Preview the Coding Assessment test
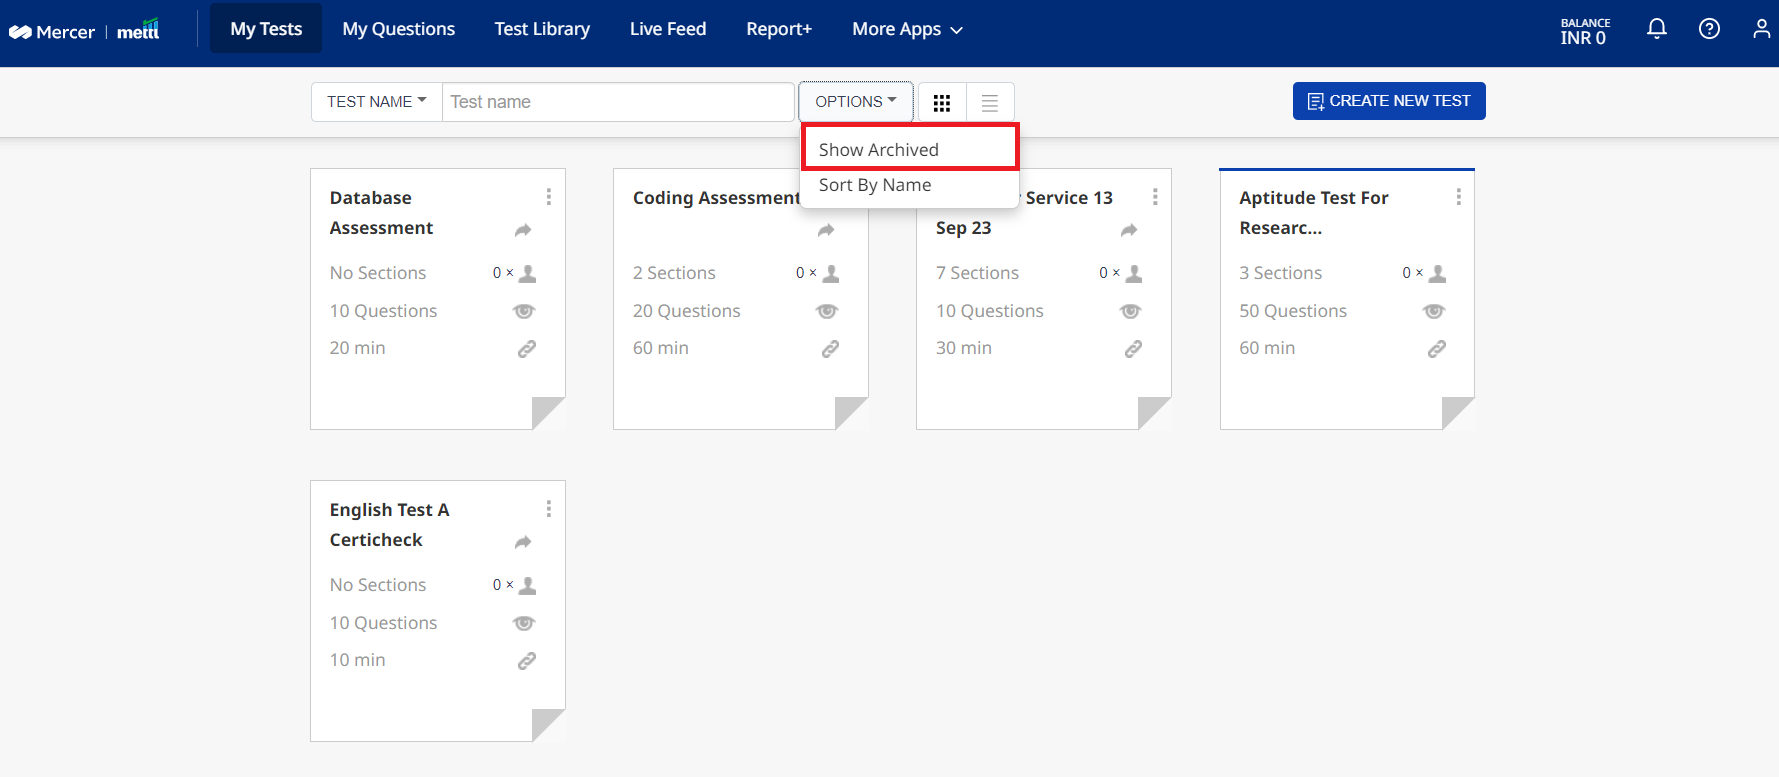1779x777 pixels. coord(827,311)
